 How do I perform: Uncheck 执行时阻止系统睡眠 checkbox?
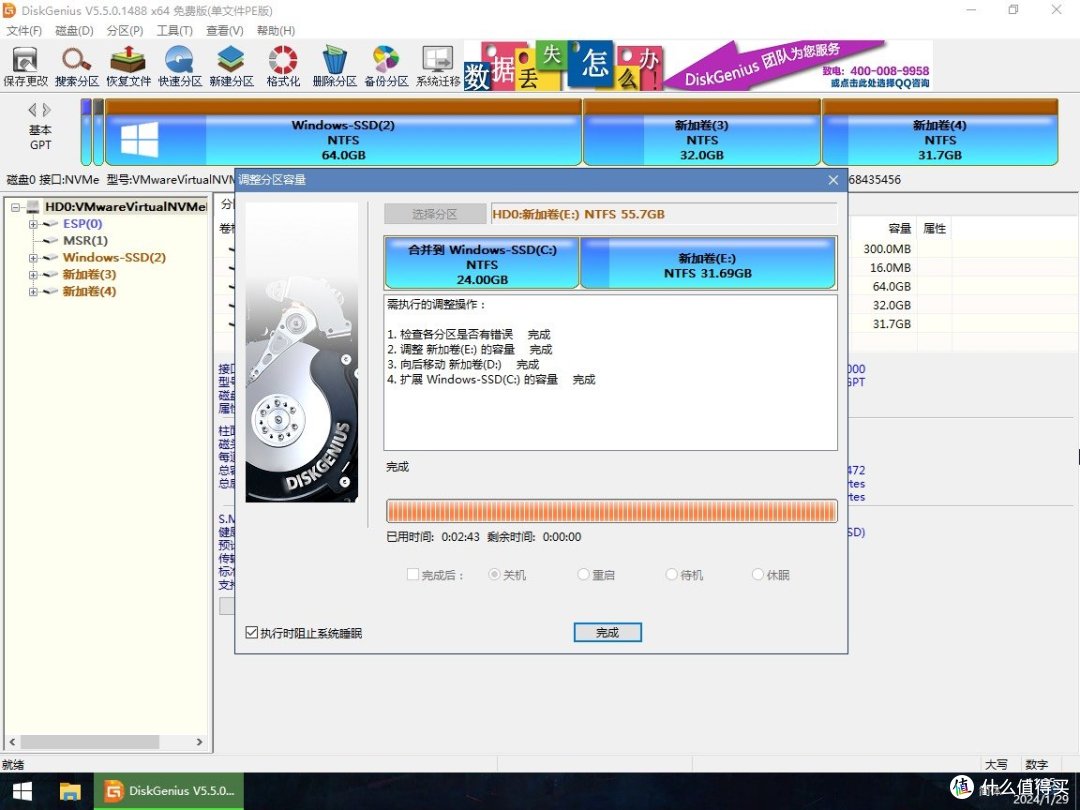coord(252,632)
